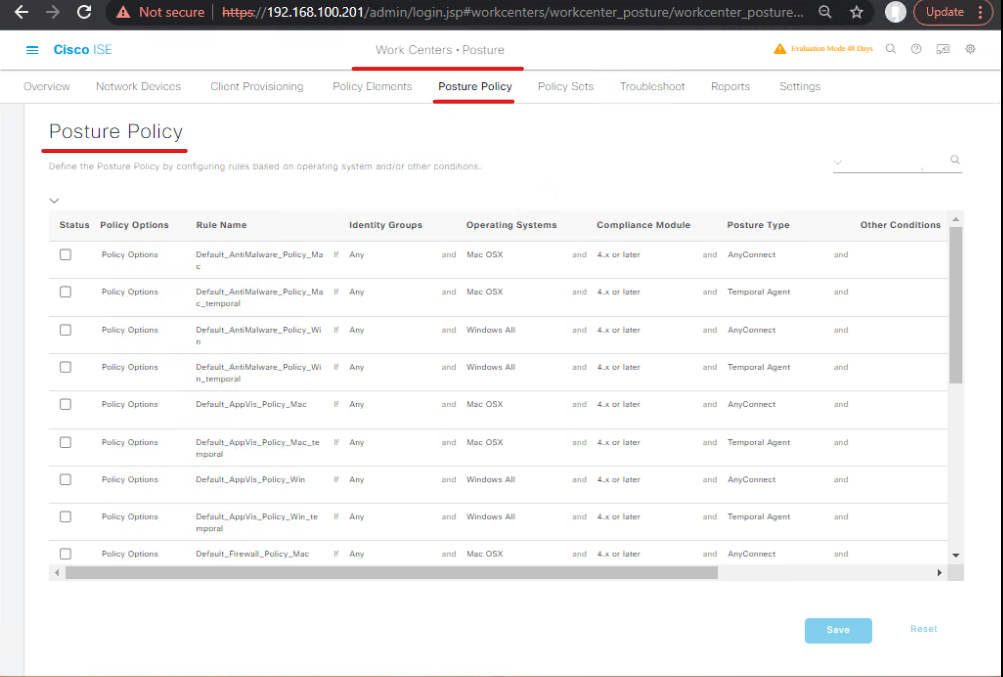Select the Posture Policy tab

[x=475, y=86]
